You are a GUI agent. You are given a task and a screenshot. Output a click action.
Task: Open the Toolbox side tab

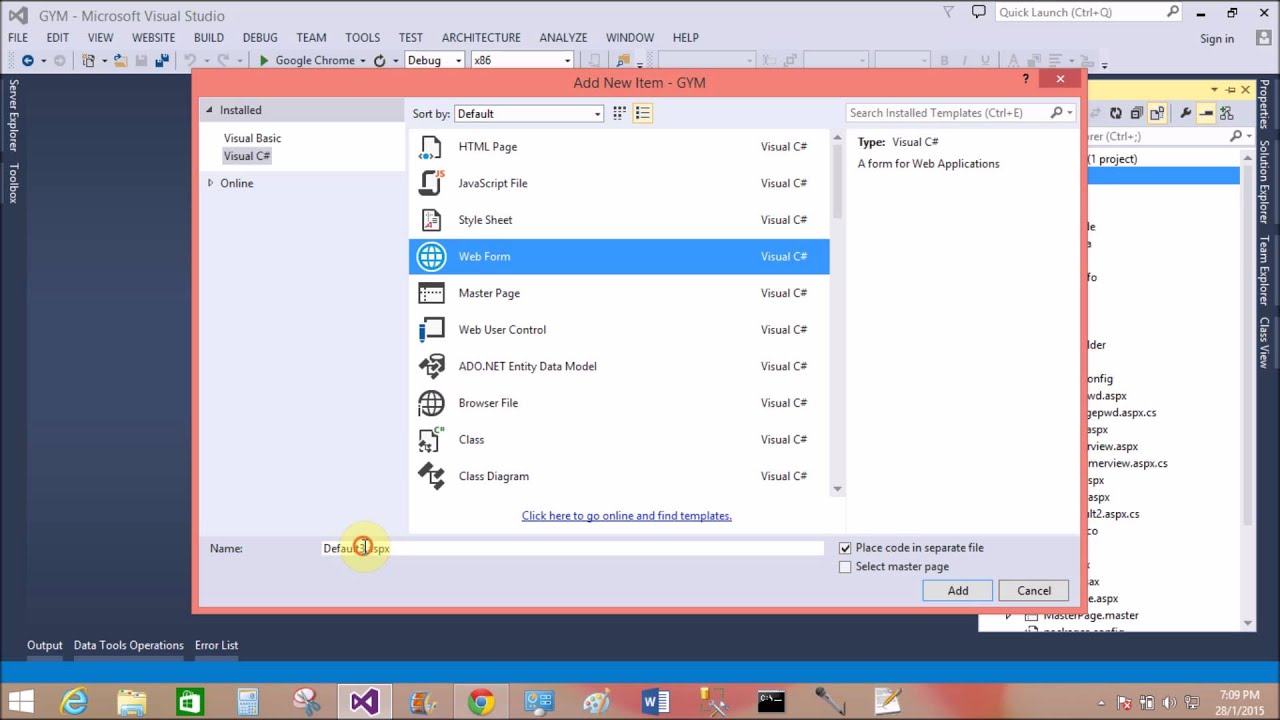(13, 183)
